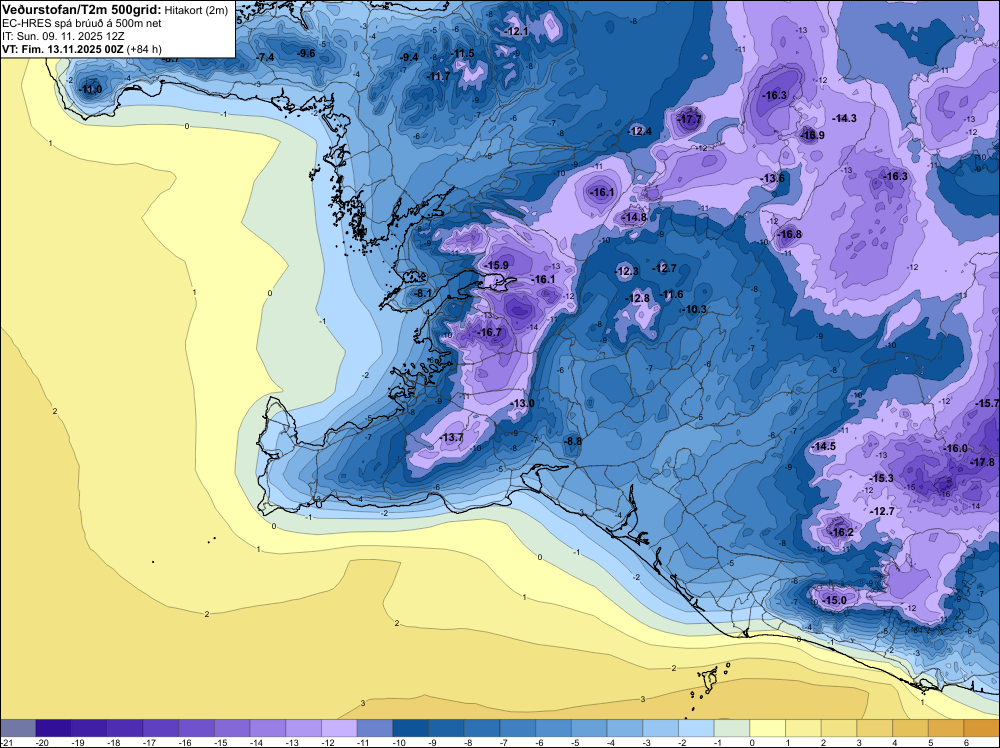Click the "VT: Fim. 13.11.2025 00Z (+84 h)" line
The height and width of the screenshot is (748, 1000).
[x=82, y=49]
